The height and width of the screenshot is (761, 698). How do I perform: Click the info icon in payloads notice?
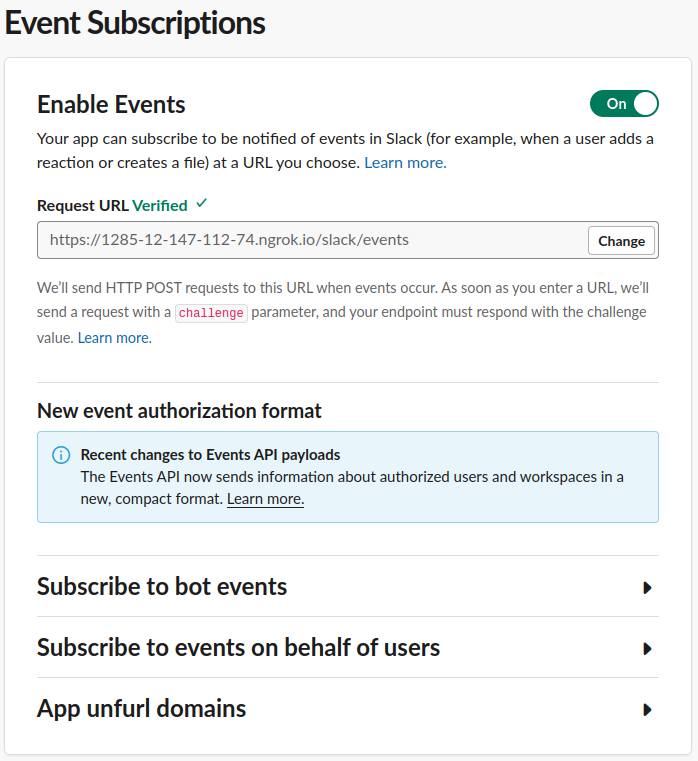[x=61, y=455]
